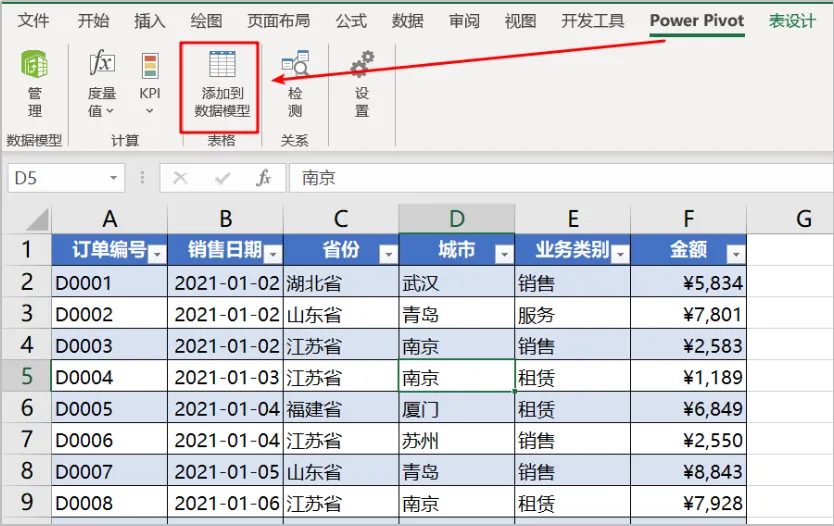Image resolution: width=834 pixels, height=526 pixels.
Task: Select row 5 header
Action: (x=27, y=376)
